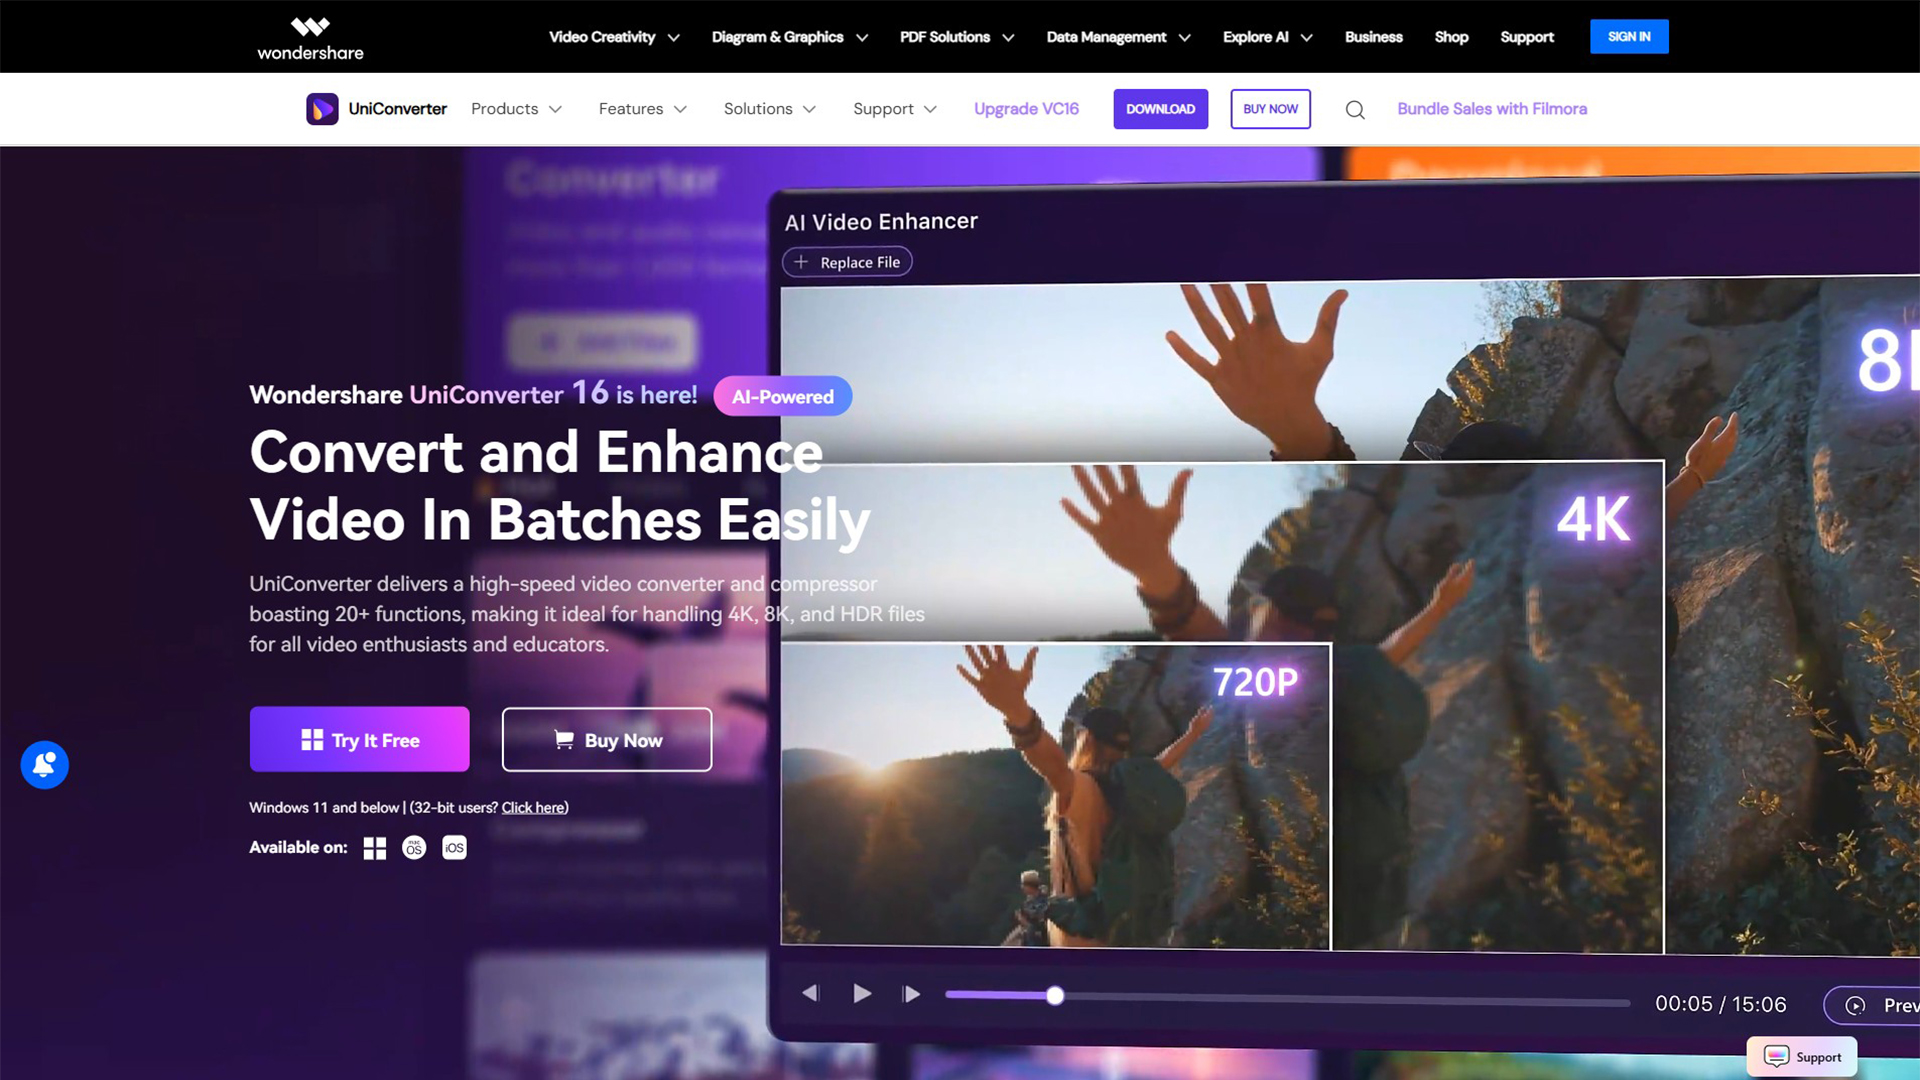This screenshot has width=1920, height=1080.
Task: Click the next frame playback icon
Action: [x=911, y=994]
